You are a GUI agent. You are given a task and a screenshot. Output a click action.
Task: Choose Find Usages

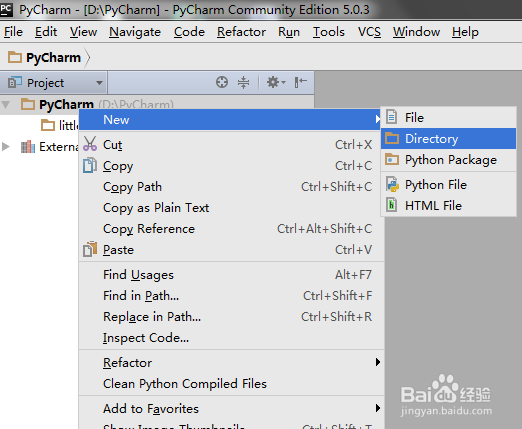[x=231, y=275]
